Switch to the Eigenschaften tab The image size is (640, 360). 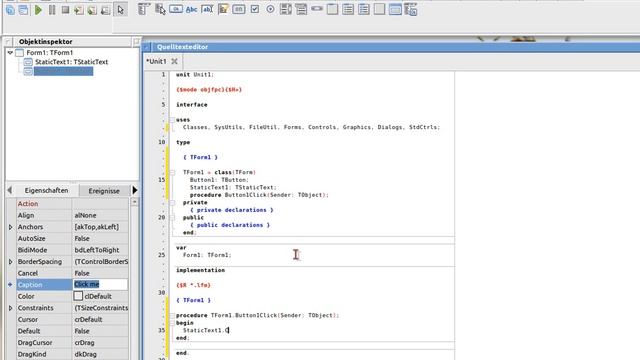(46, 191)
